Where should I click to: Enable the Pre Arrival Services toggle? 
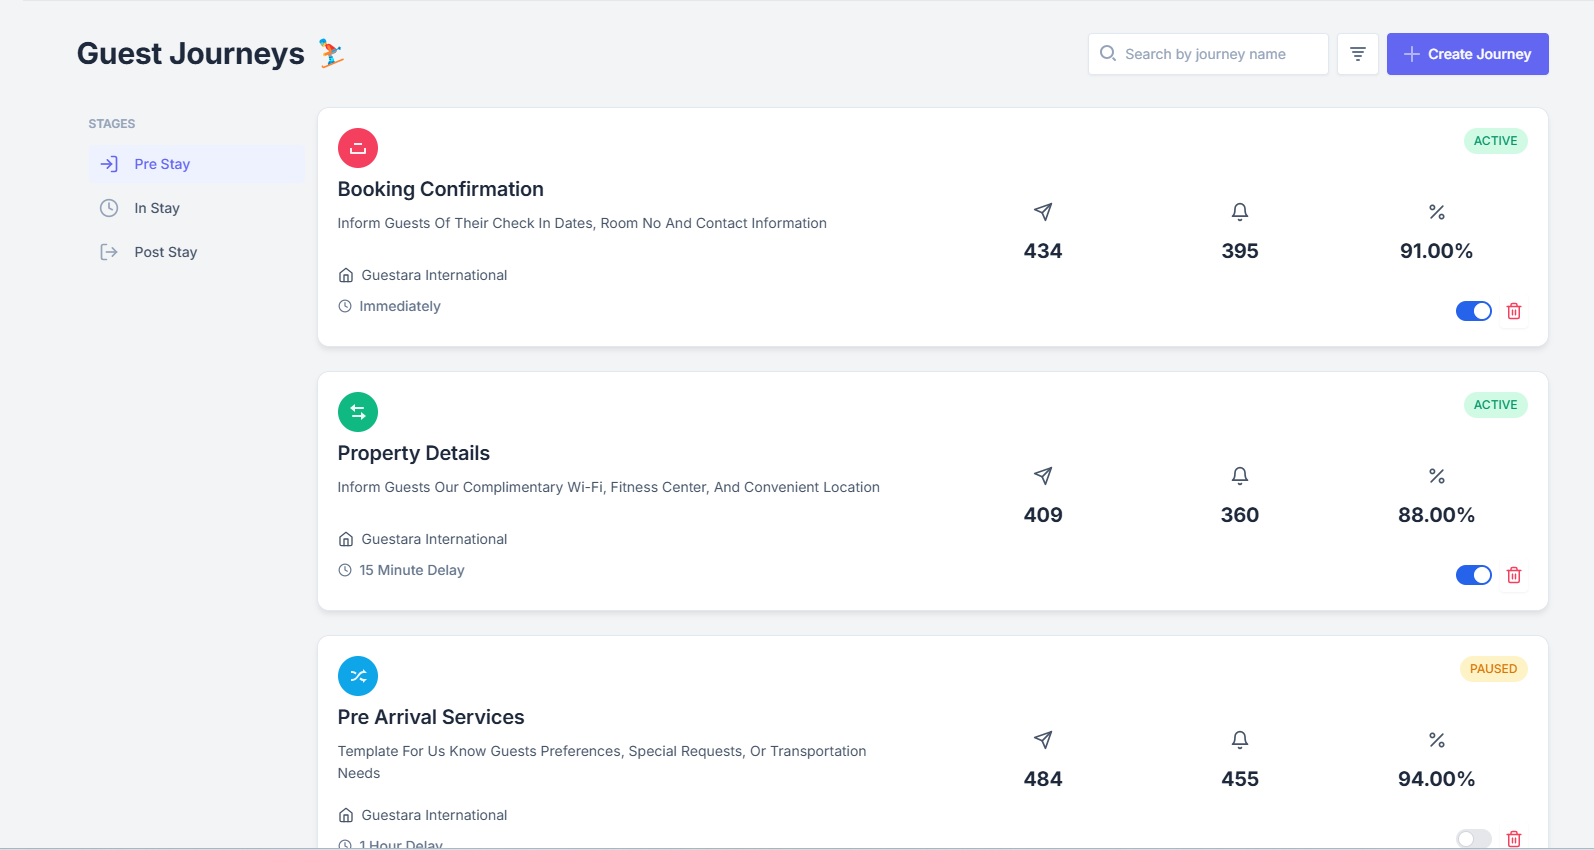[1473, 838]
